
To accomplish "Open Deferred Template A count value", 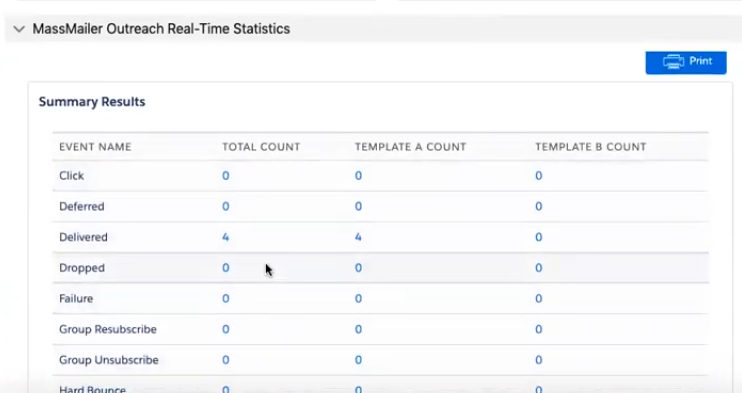I will 358,206.
